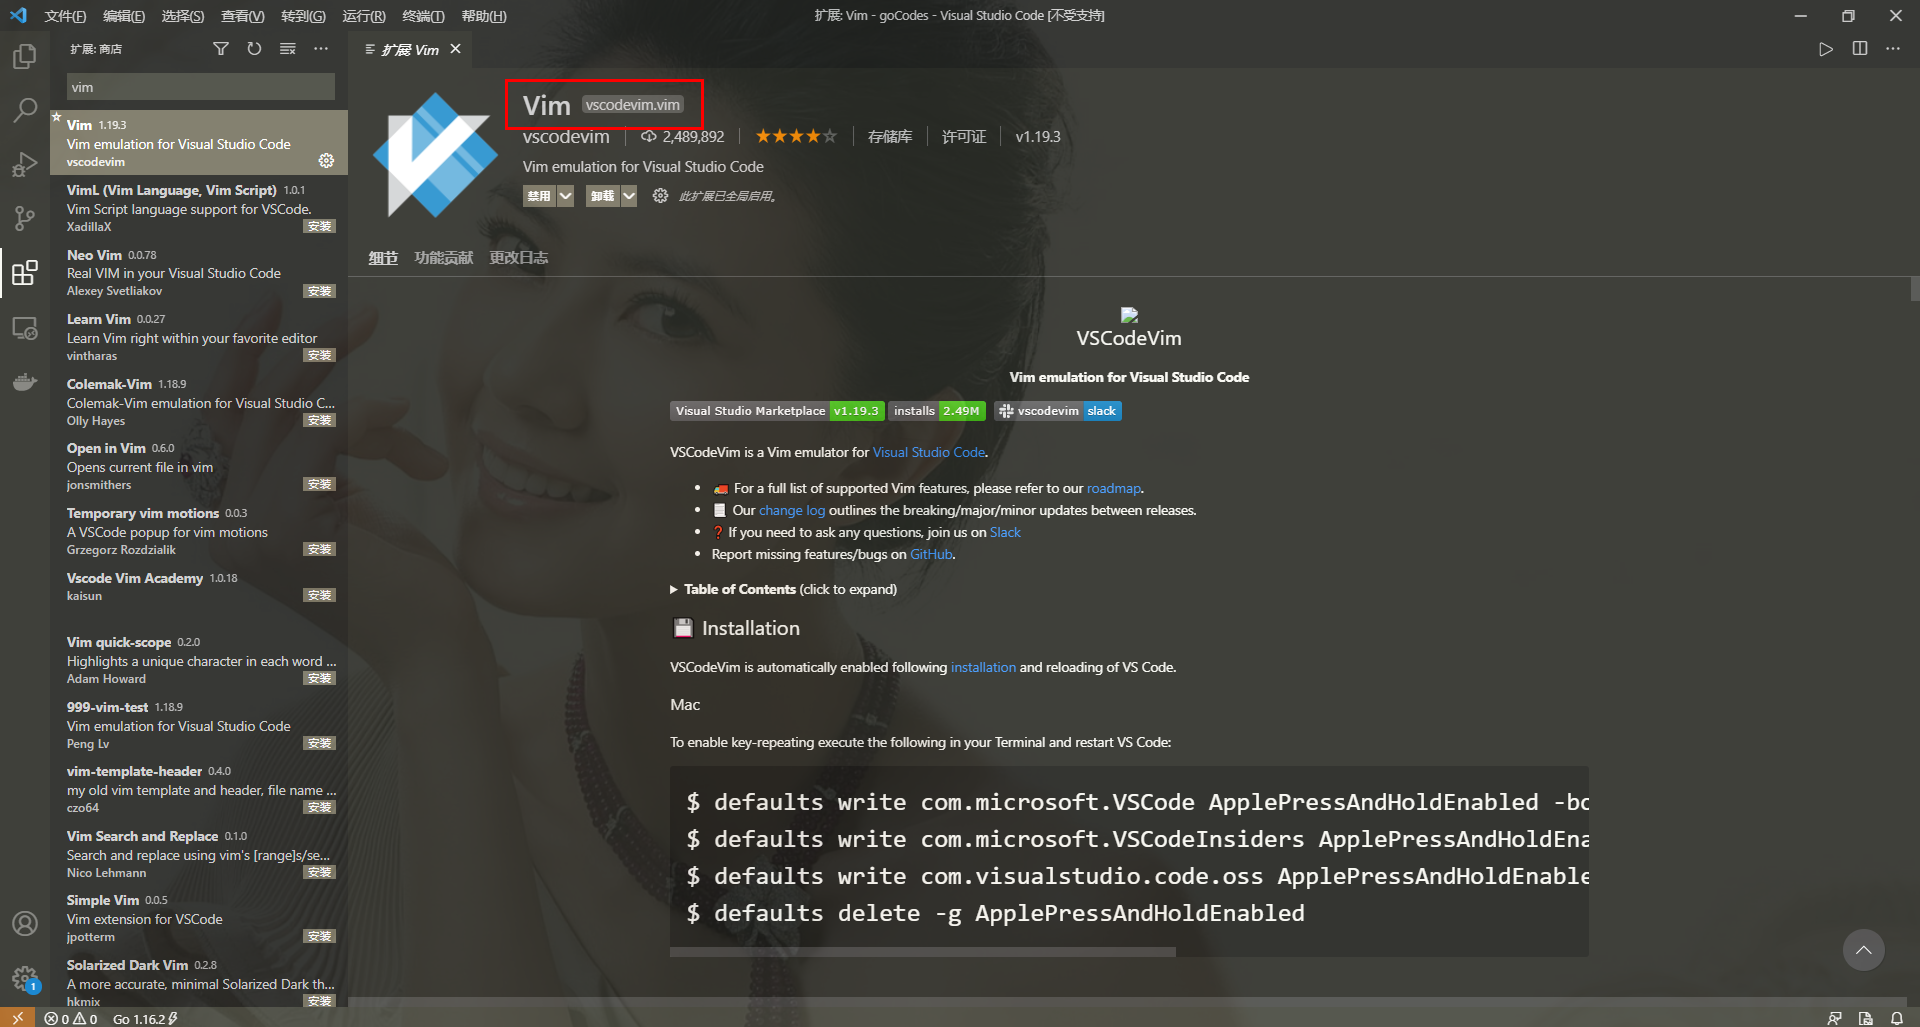Install the Learn Vim extension
The height and width of the screenshot is (1027, 1920).
click(320, 355)
